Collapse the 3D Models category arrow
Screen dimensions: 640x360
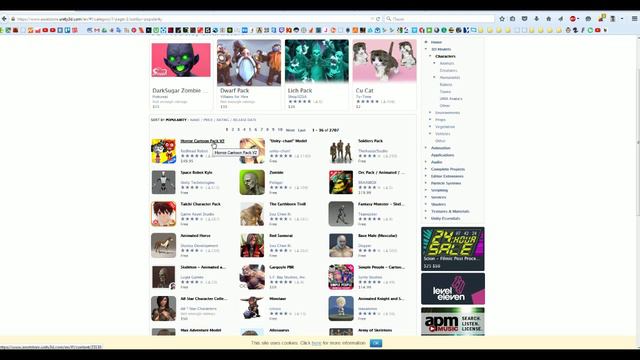point(426,49)
